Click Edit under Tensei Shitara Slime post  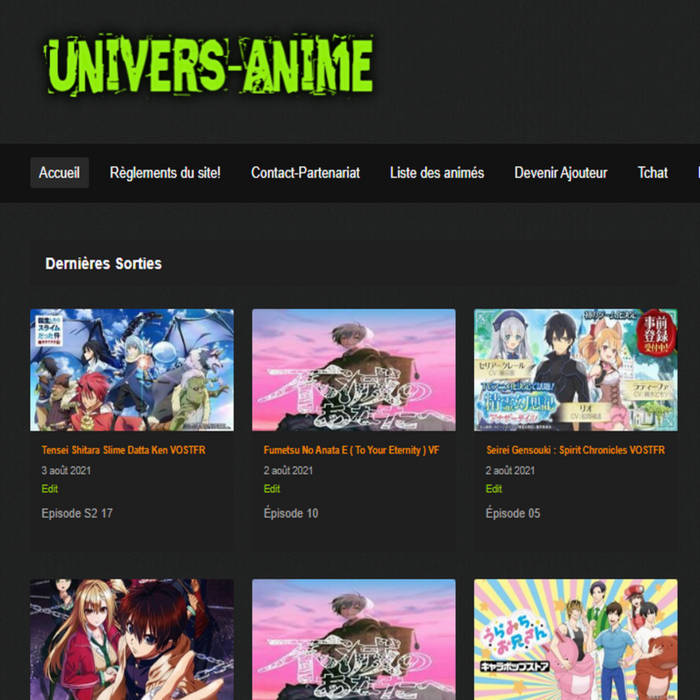click(50, 489)
